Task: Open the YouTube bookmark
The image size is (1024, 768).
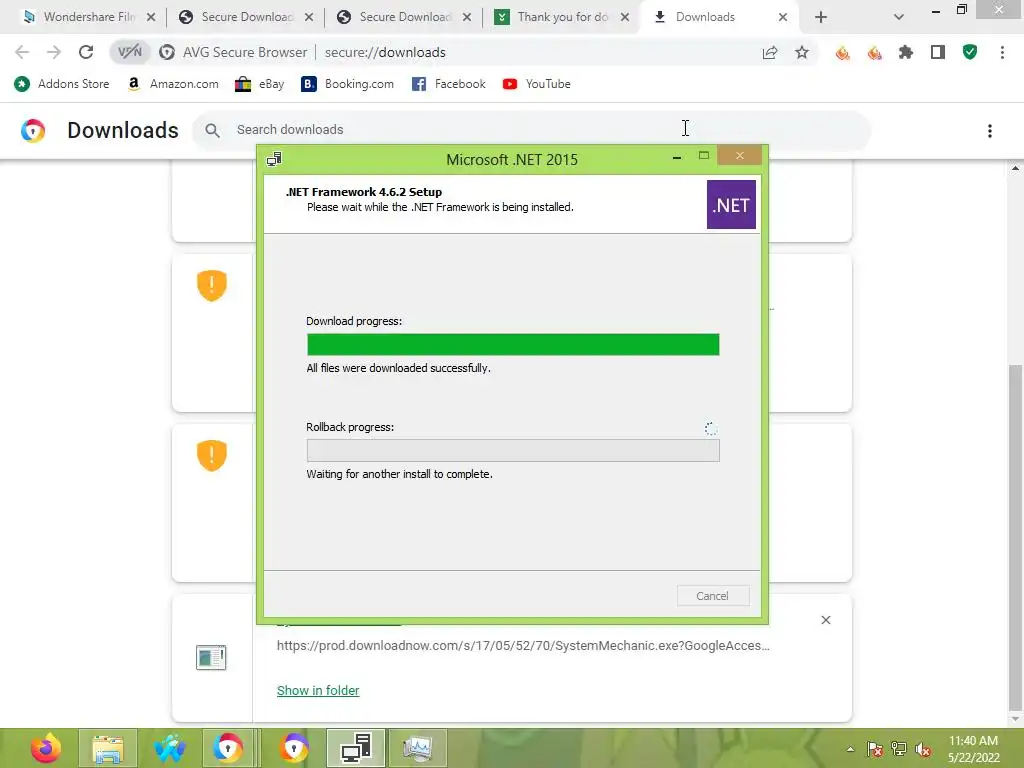Action: (x=537, y=84)
